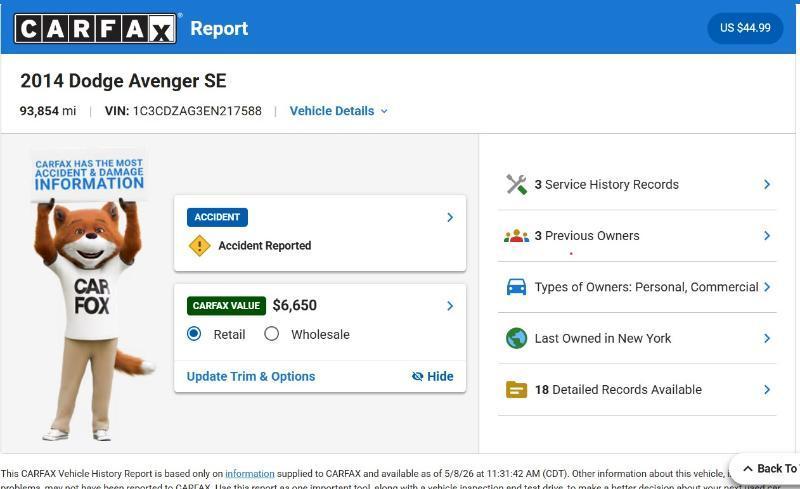Open Accident card chevron arrow
Image resolution: width=800 pixels, height=489 pixels.
(x=450, y=217)
